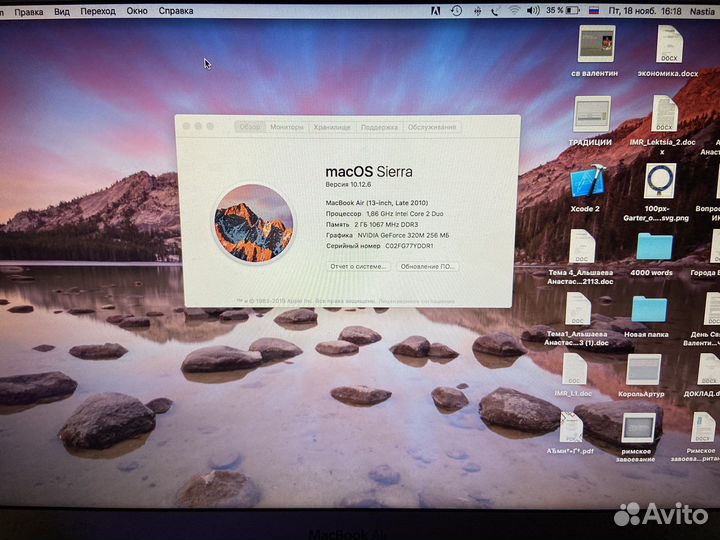Open the Справка menu
The height and width of the screenshot is (540, 720).
[x=176, y=11]
